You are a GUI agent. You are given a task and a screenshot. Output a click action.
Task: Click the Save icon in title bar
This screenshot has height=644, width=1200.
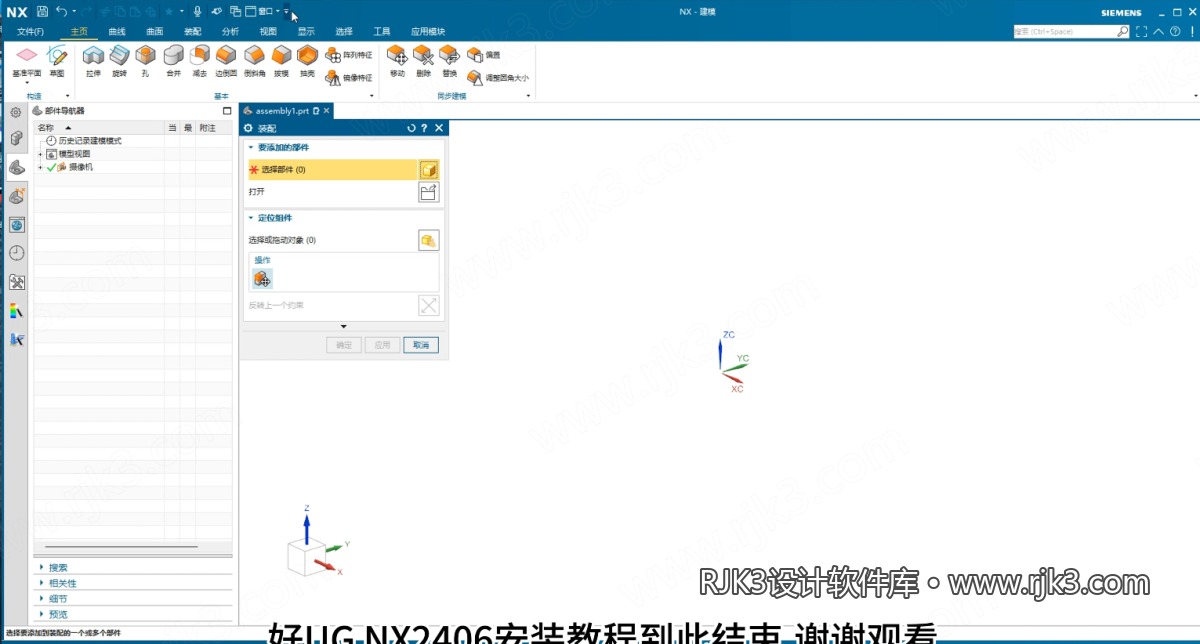coord(42,12)
